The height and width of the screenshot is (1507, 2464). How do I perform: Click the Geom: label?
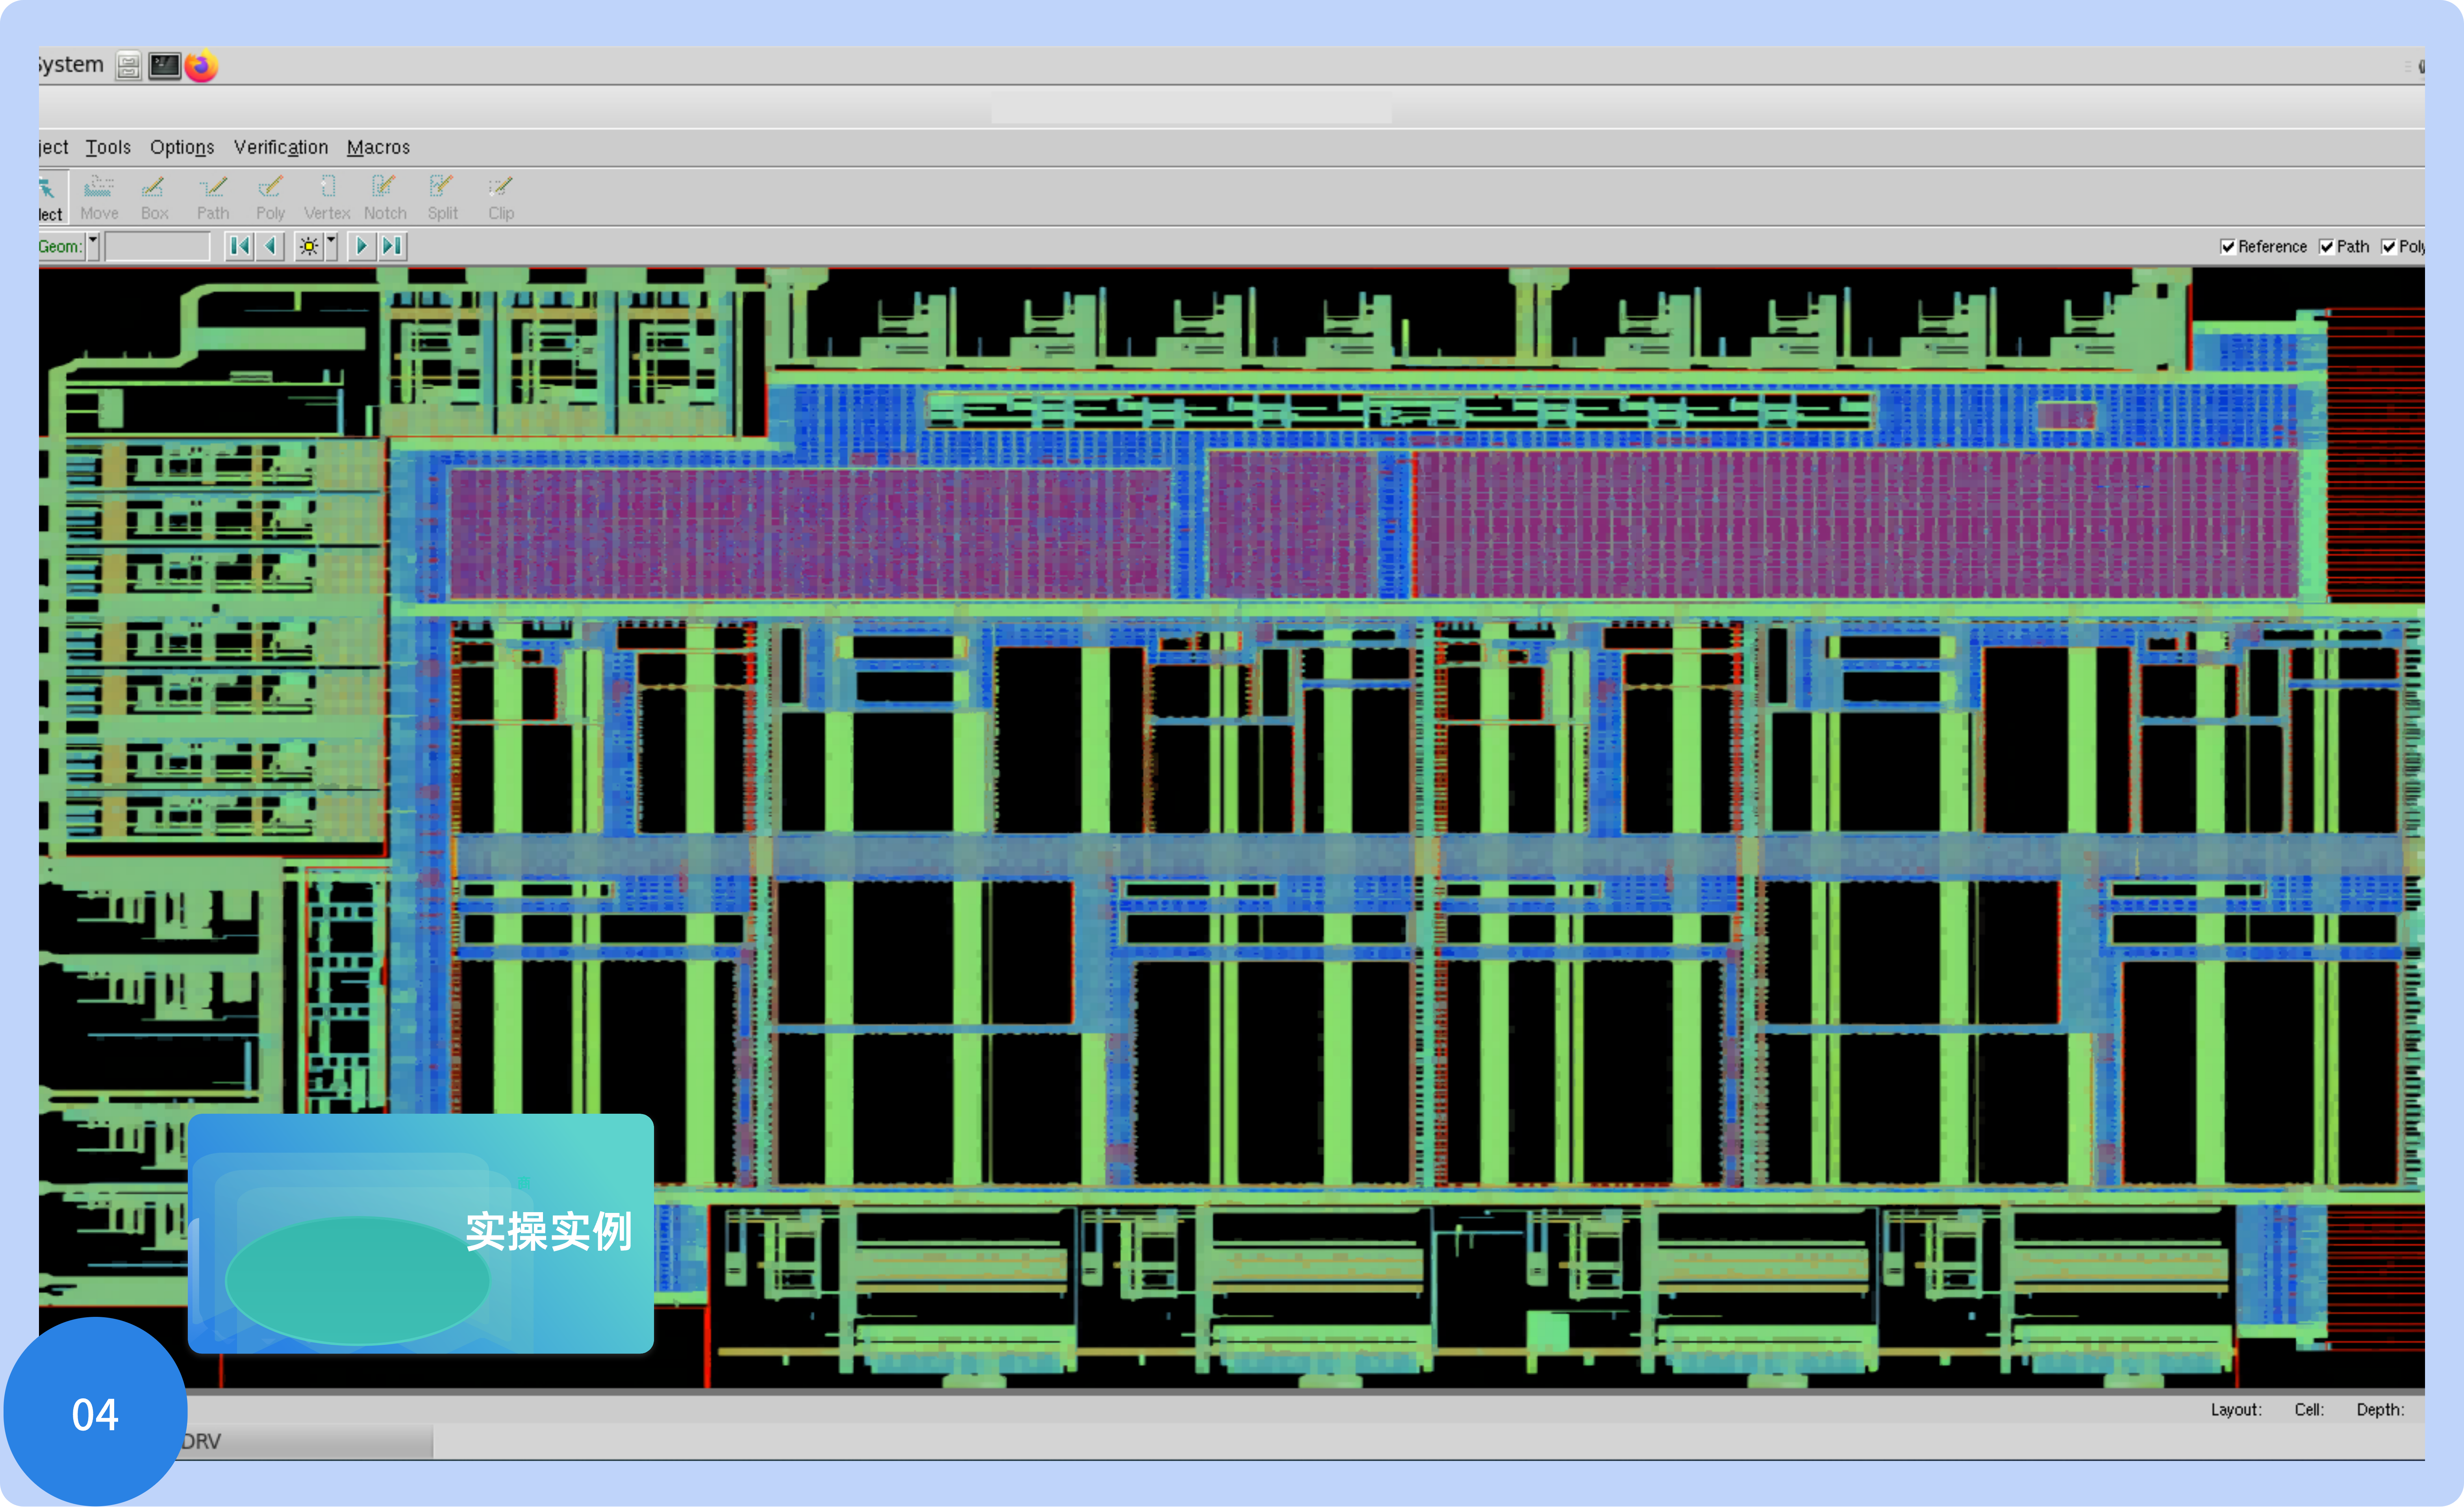point(60,247)
